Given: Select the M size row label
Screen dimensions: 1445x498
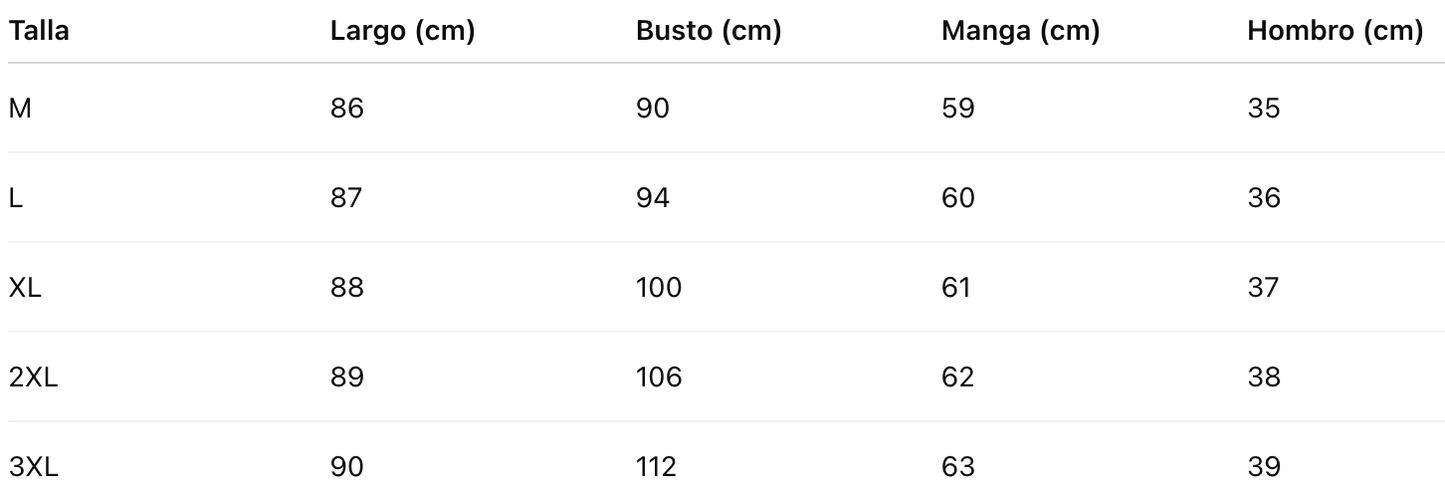Looking at the screenshot, I should [20, 108].
